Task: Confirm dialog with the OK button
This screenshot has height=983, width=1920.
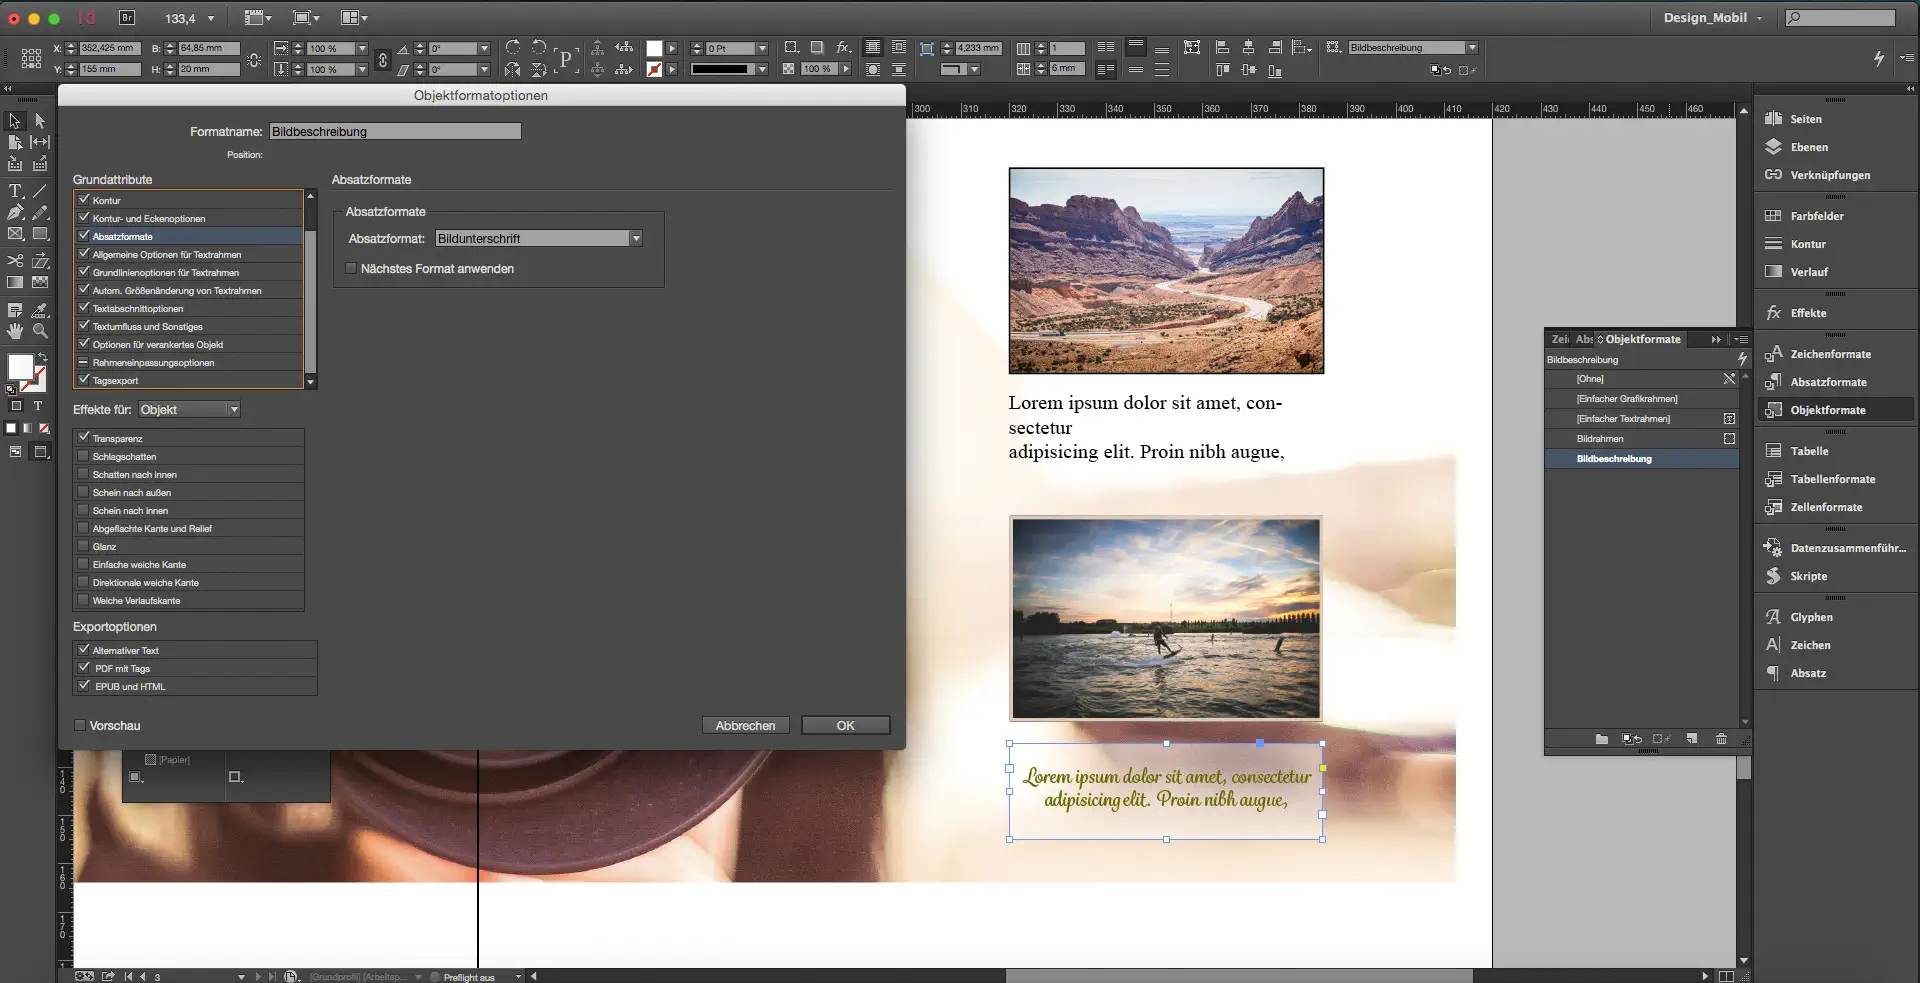Action: point(845,725)
